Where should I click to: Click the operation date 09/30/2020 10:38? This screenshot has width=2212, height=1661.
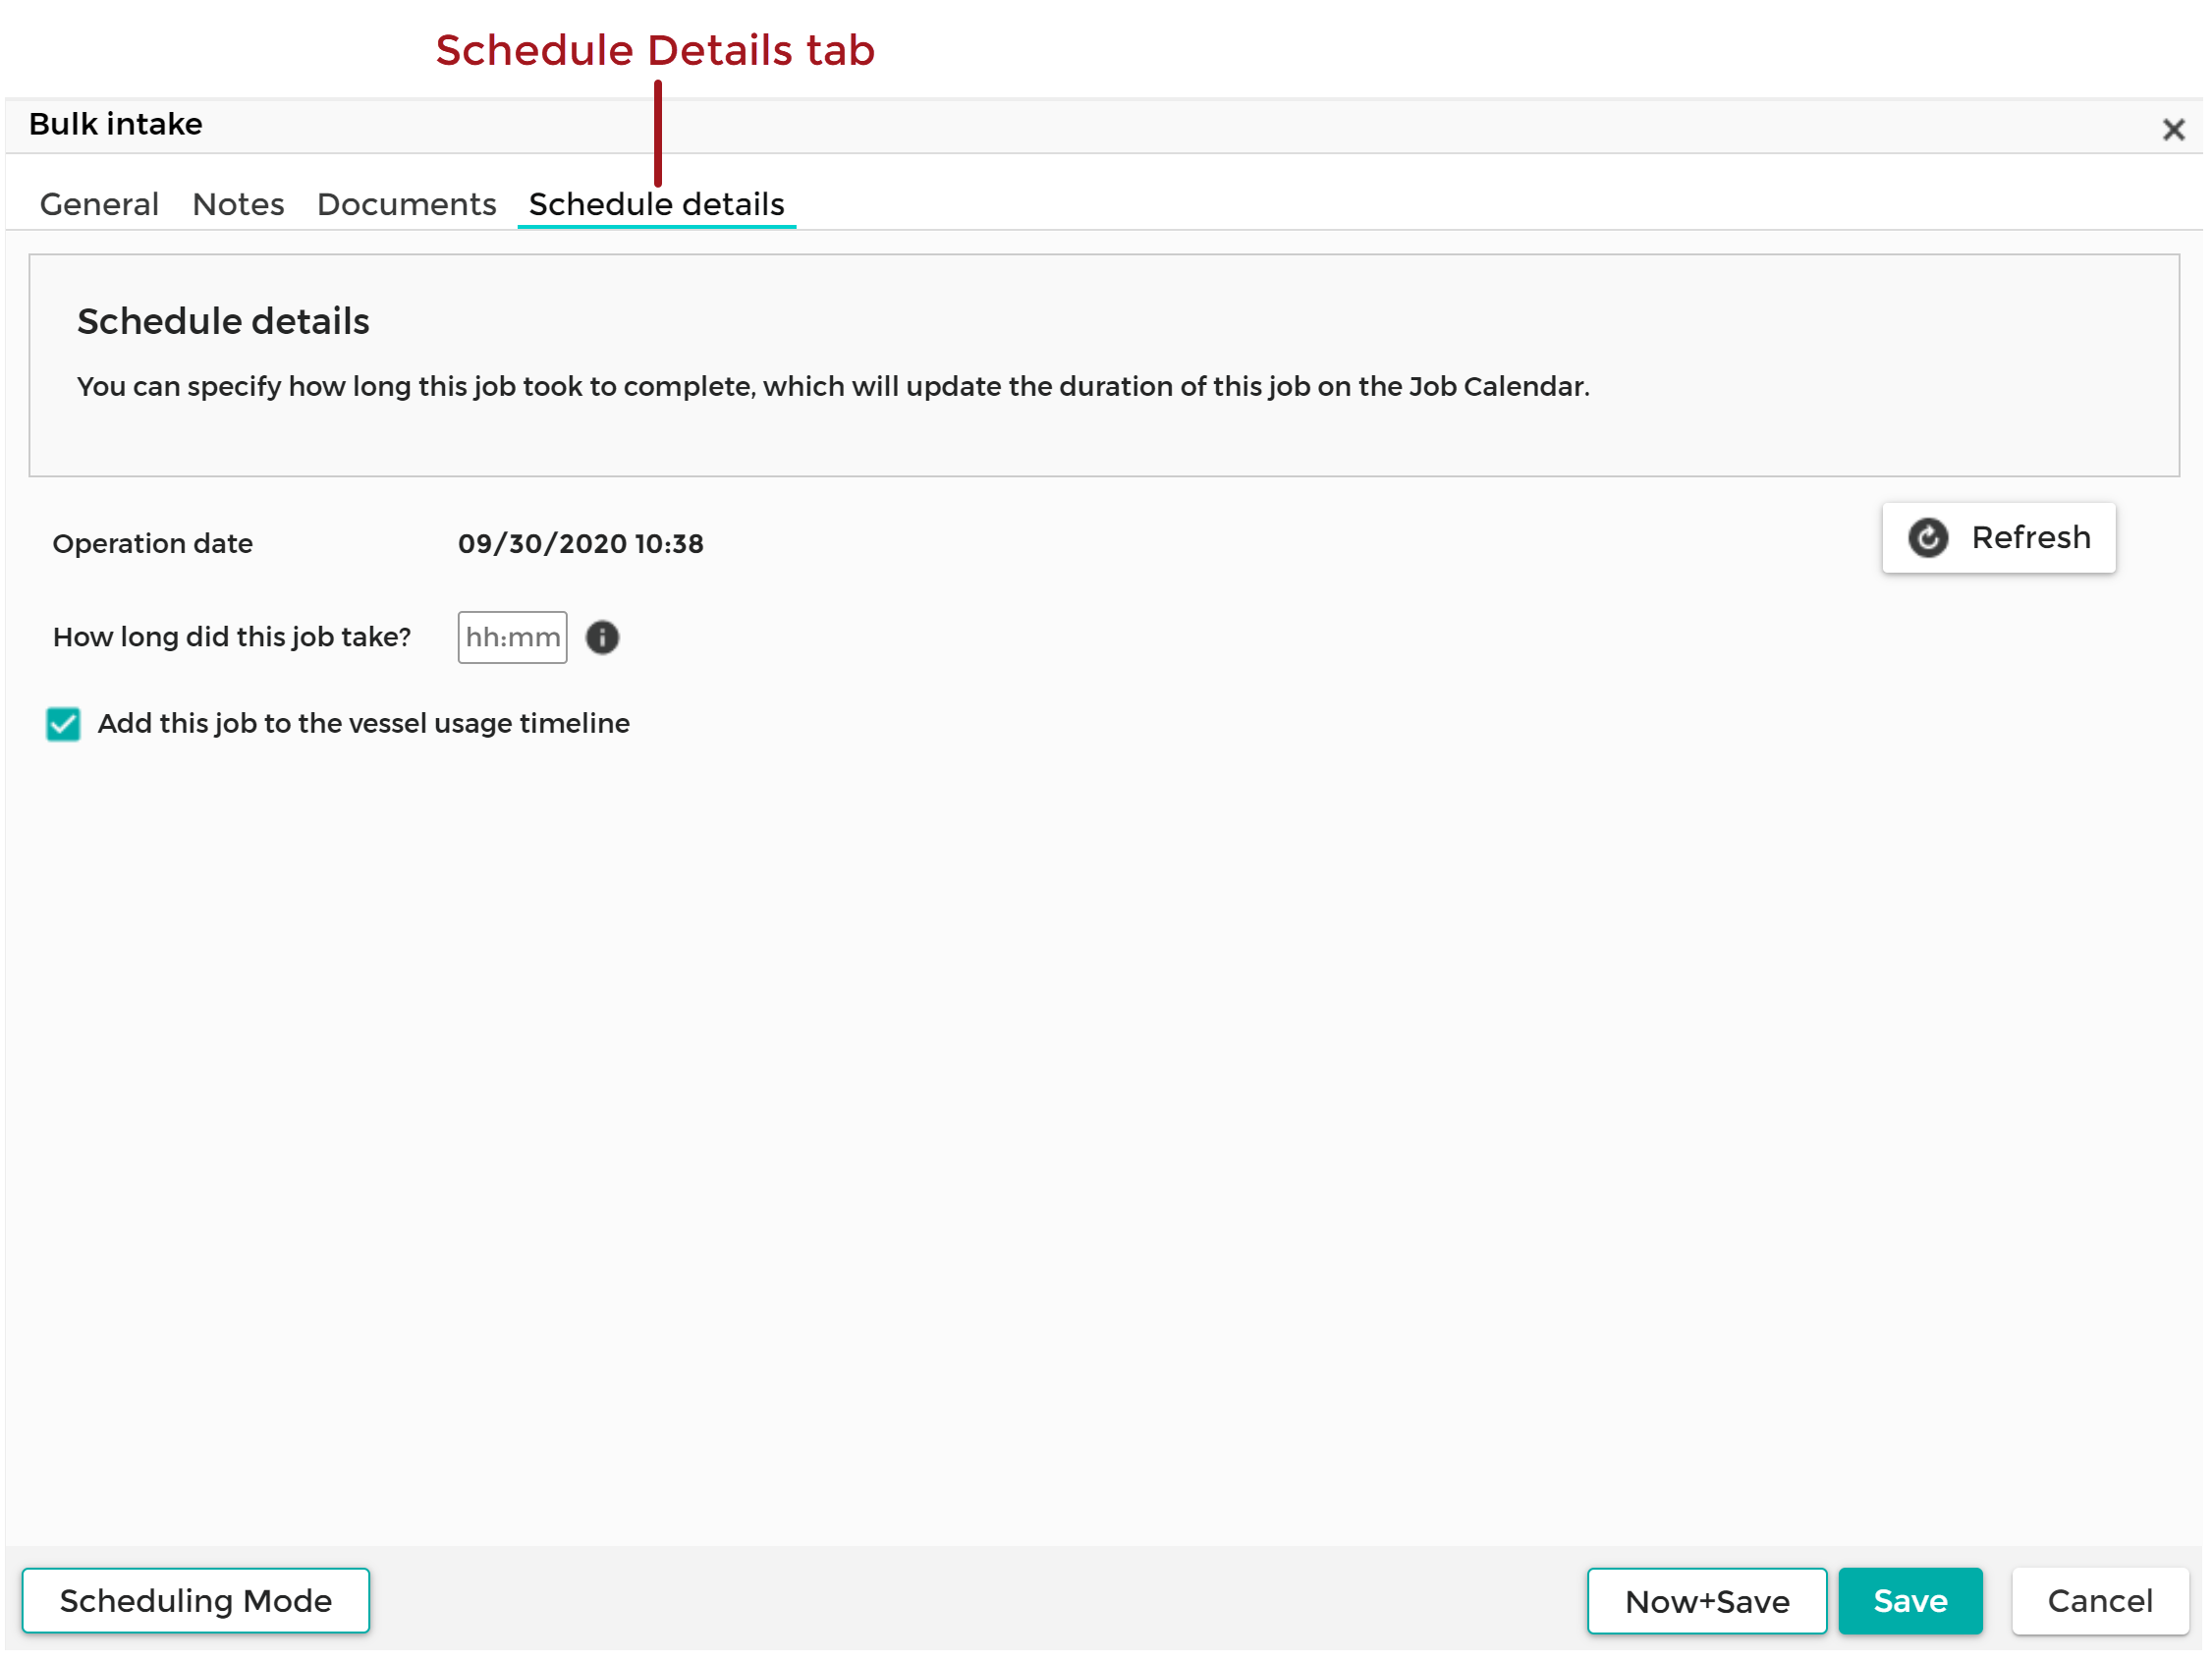coord(581,544)
